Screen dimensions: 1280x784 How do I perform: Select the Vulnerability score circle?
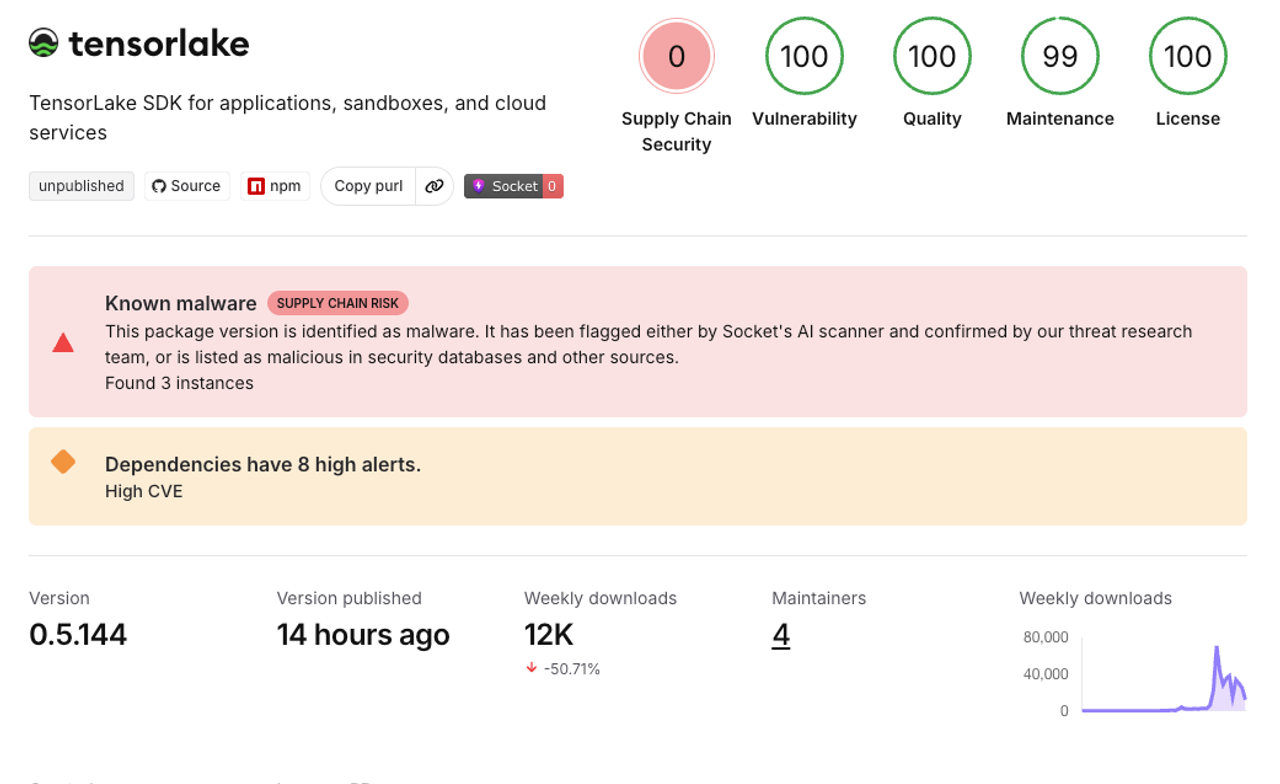tap(804, 56)
